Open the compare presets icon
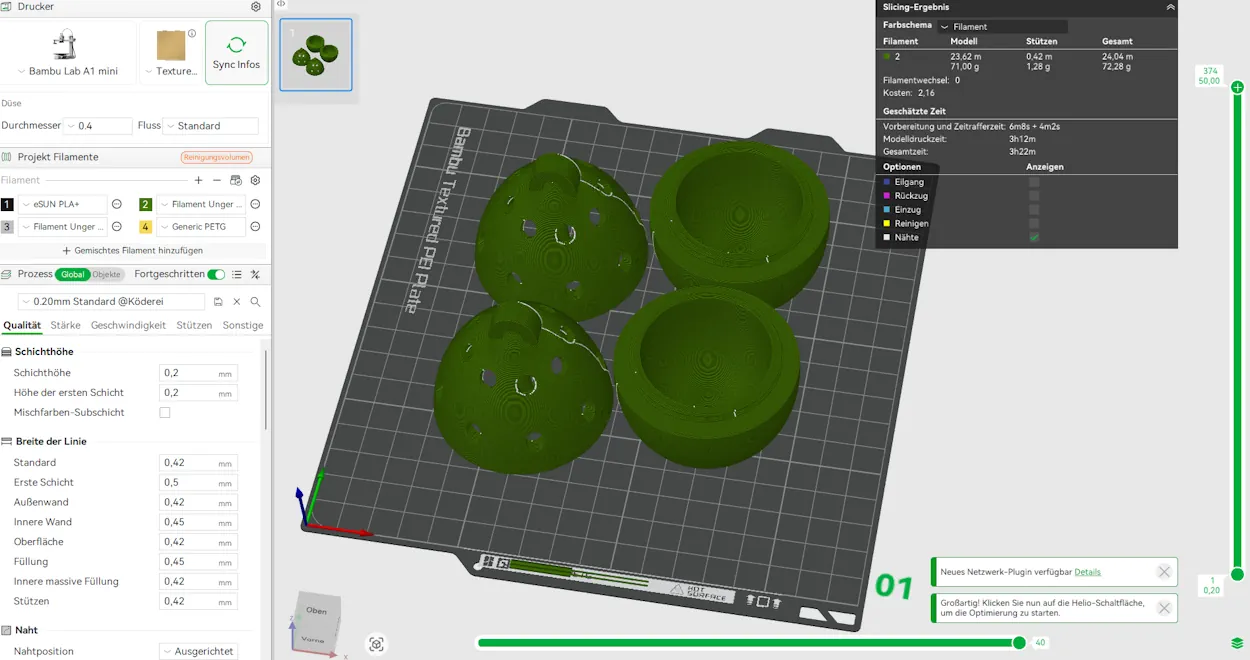This screenshot has width=1250, height=660. 255,274
